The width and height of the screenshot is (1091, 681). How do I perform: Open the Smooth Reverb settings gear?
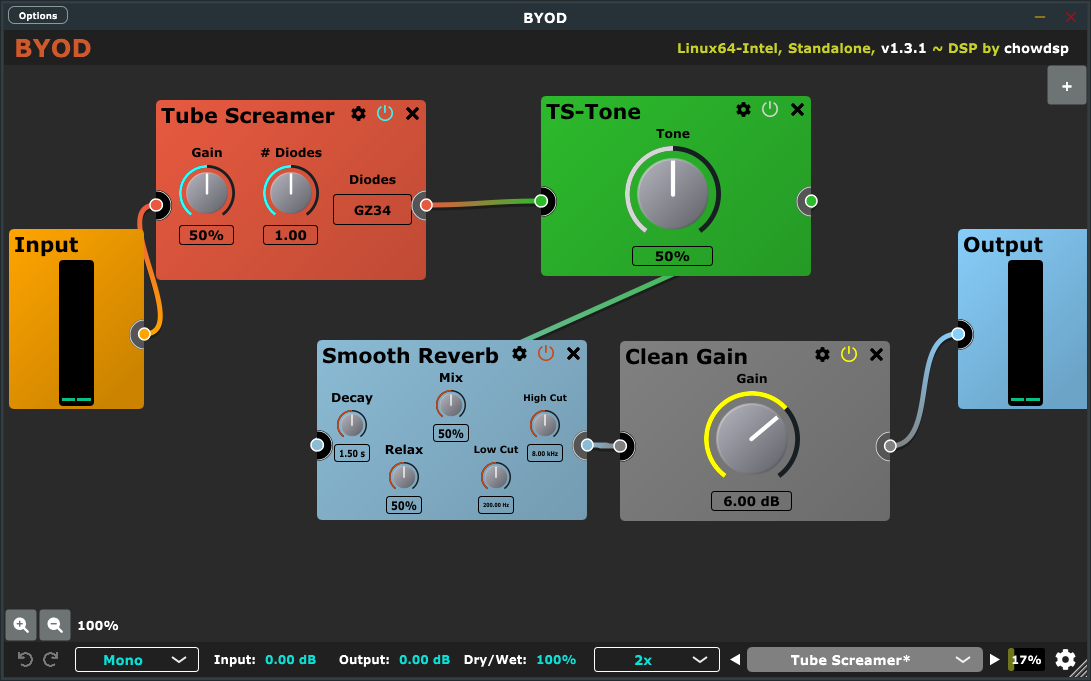pyautogui.click(x=519, y=354)
